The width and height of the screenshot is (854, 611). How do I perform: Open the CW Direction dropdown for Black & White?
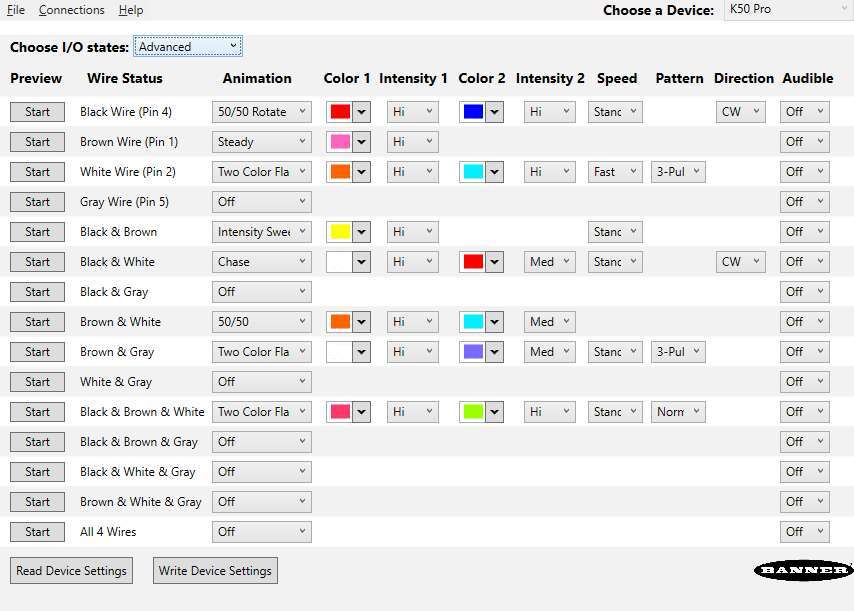pyautogui.click(x=740, y=261)
